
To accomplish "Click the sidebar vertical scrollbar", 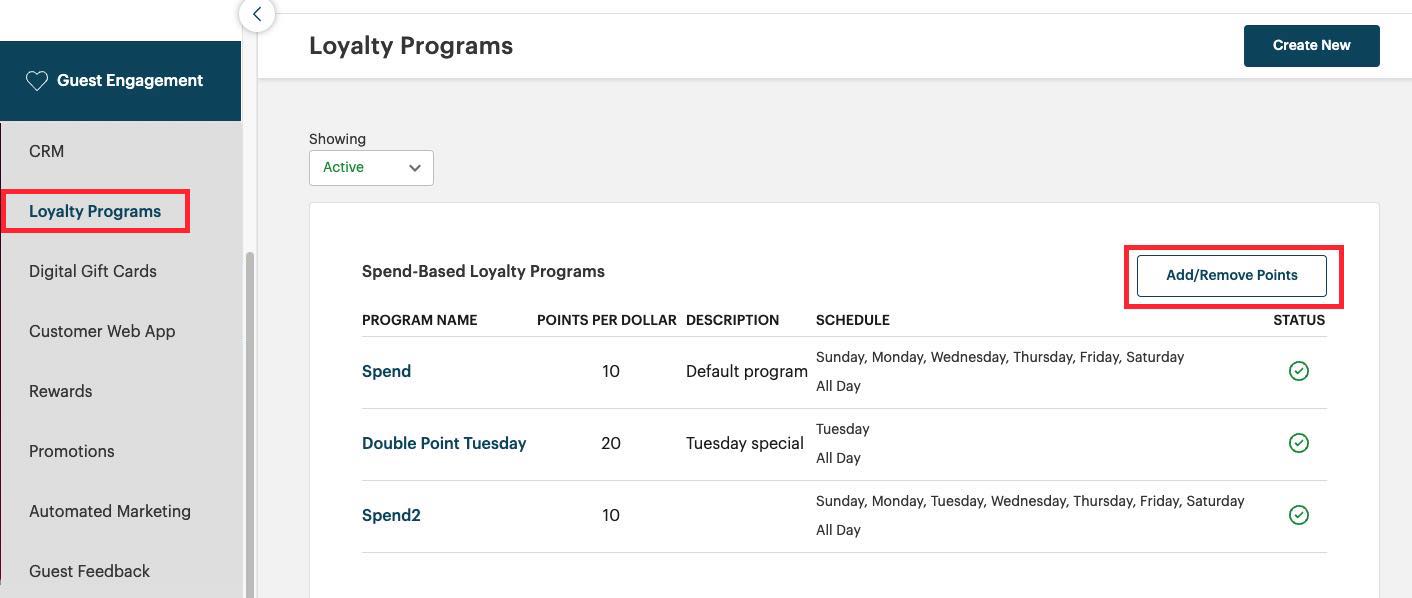I will pyautogui.click(x=250, y=420).
